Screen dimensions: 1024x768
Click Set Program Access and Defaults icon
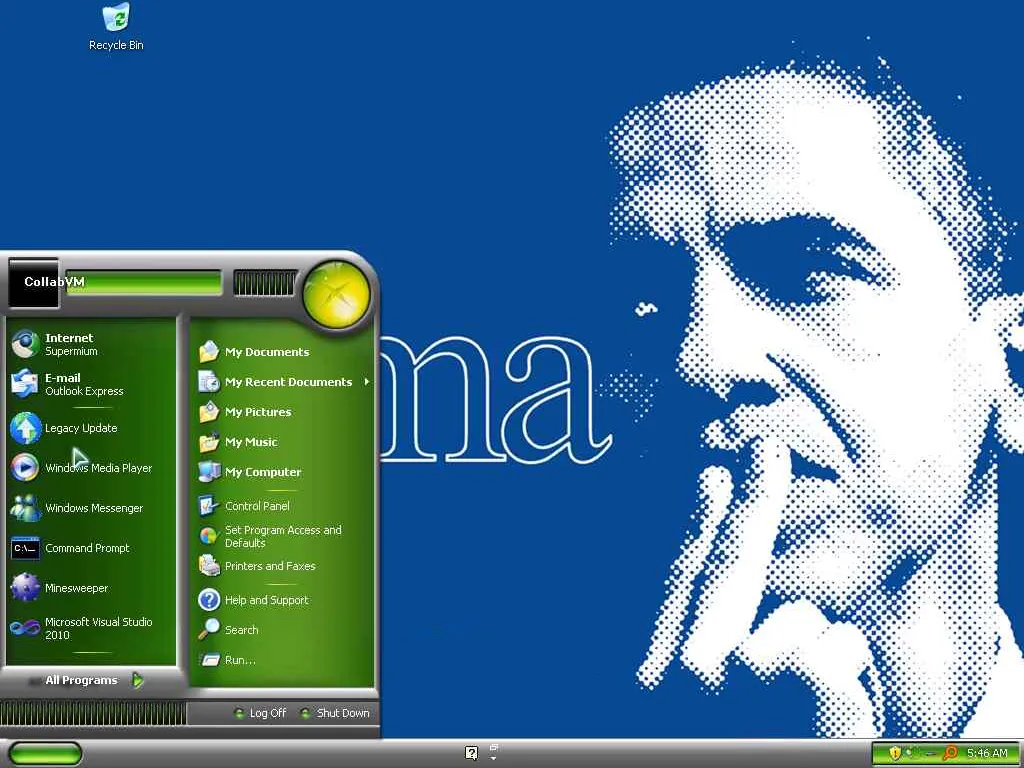[209, 536]
